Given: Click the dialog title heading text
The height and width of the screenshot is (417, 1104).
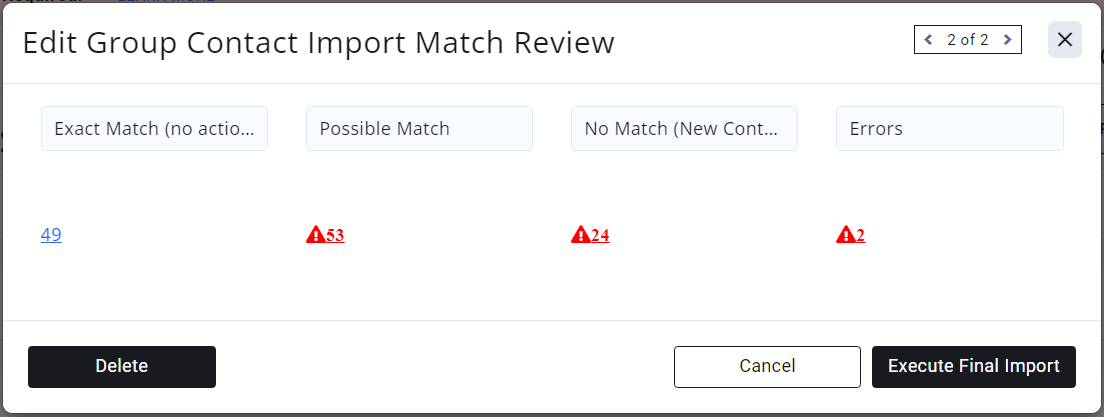Looking at the screenshot, I should 318,43.
